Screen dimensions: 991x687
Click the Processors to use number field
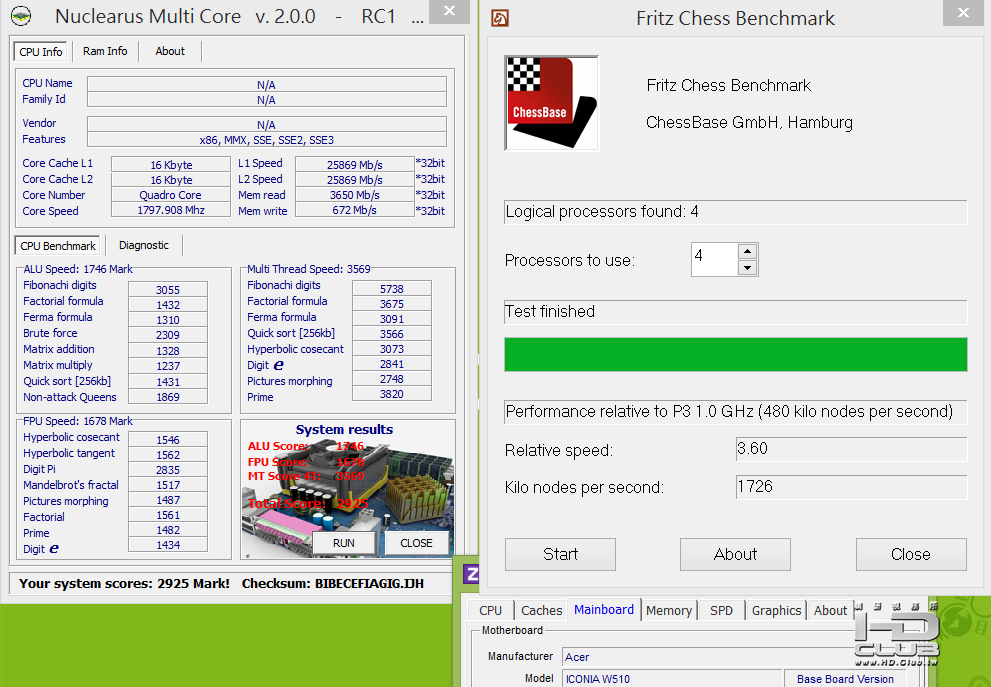coord(714,259)
